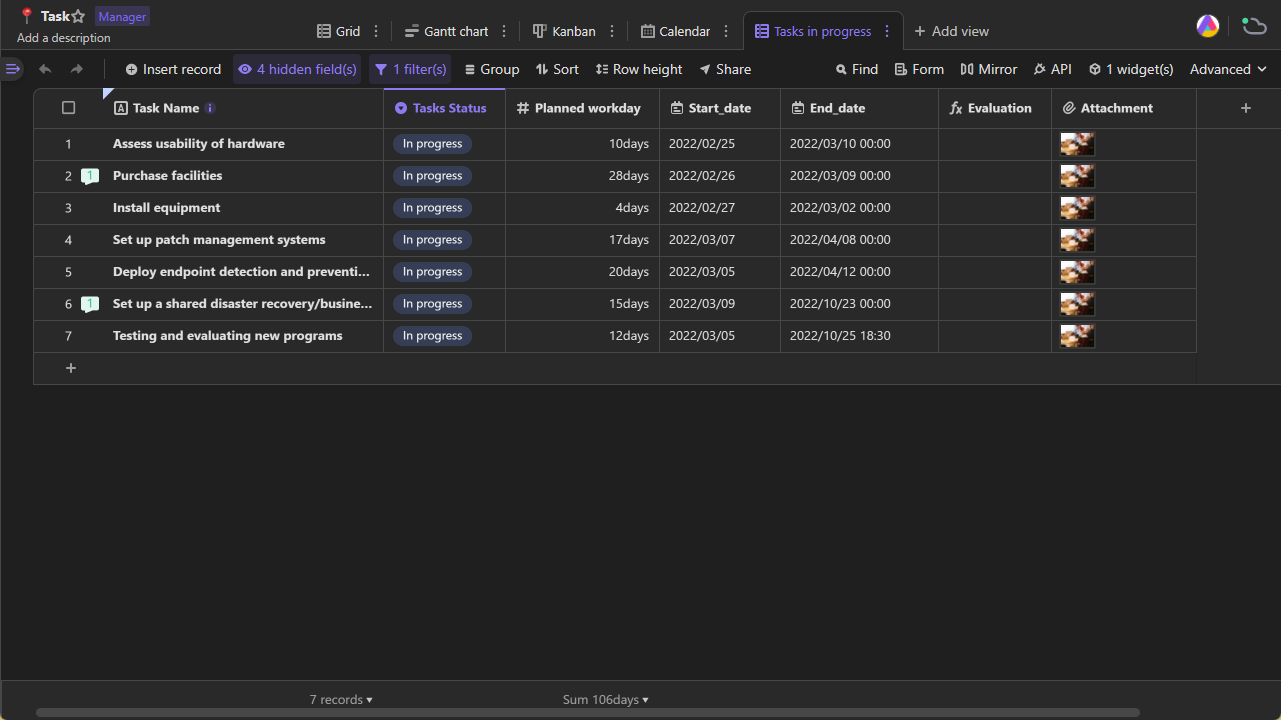Open comment bubble on row 6
1281x720 pixels.
90,304
